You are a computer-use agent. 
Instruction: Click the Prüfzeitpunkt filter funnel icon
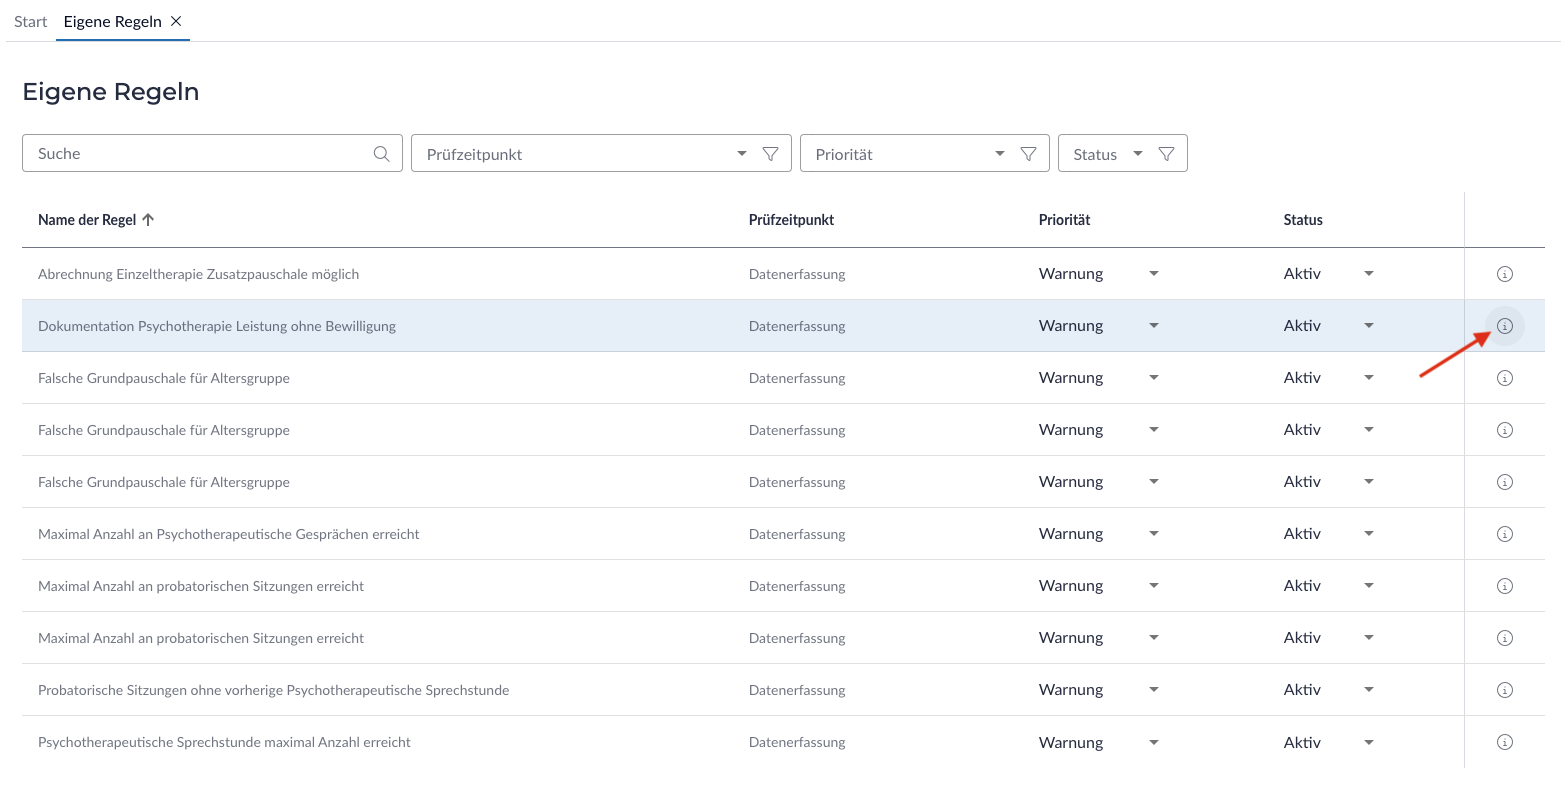coord(770,154)
